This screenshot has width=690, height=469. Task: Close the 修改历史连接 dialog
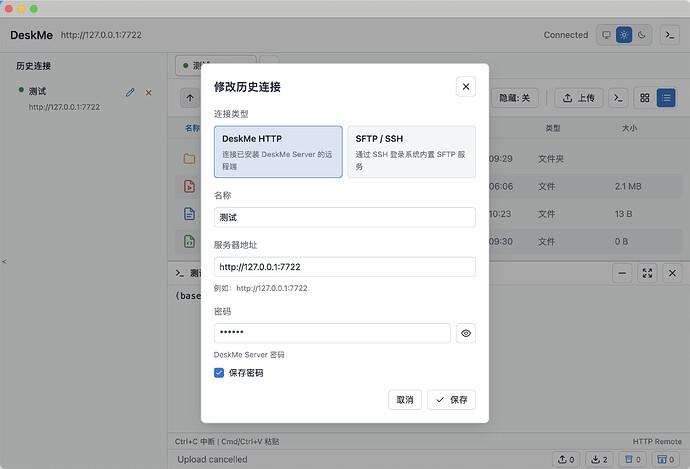tap(466, 87)
